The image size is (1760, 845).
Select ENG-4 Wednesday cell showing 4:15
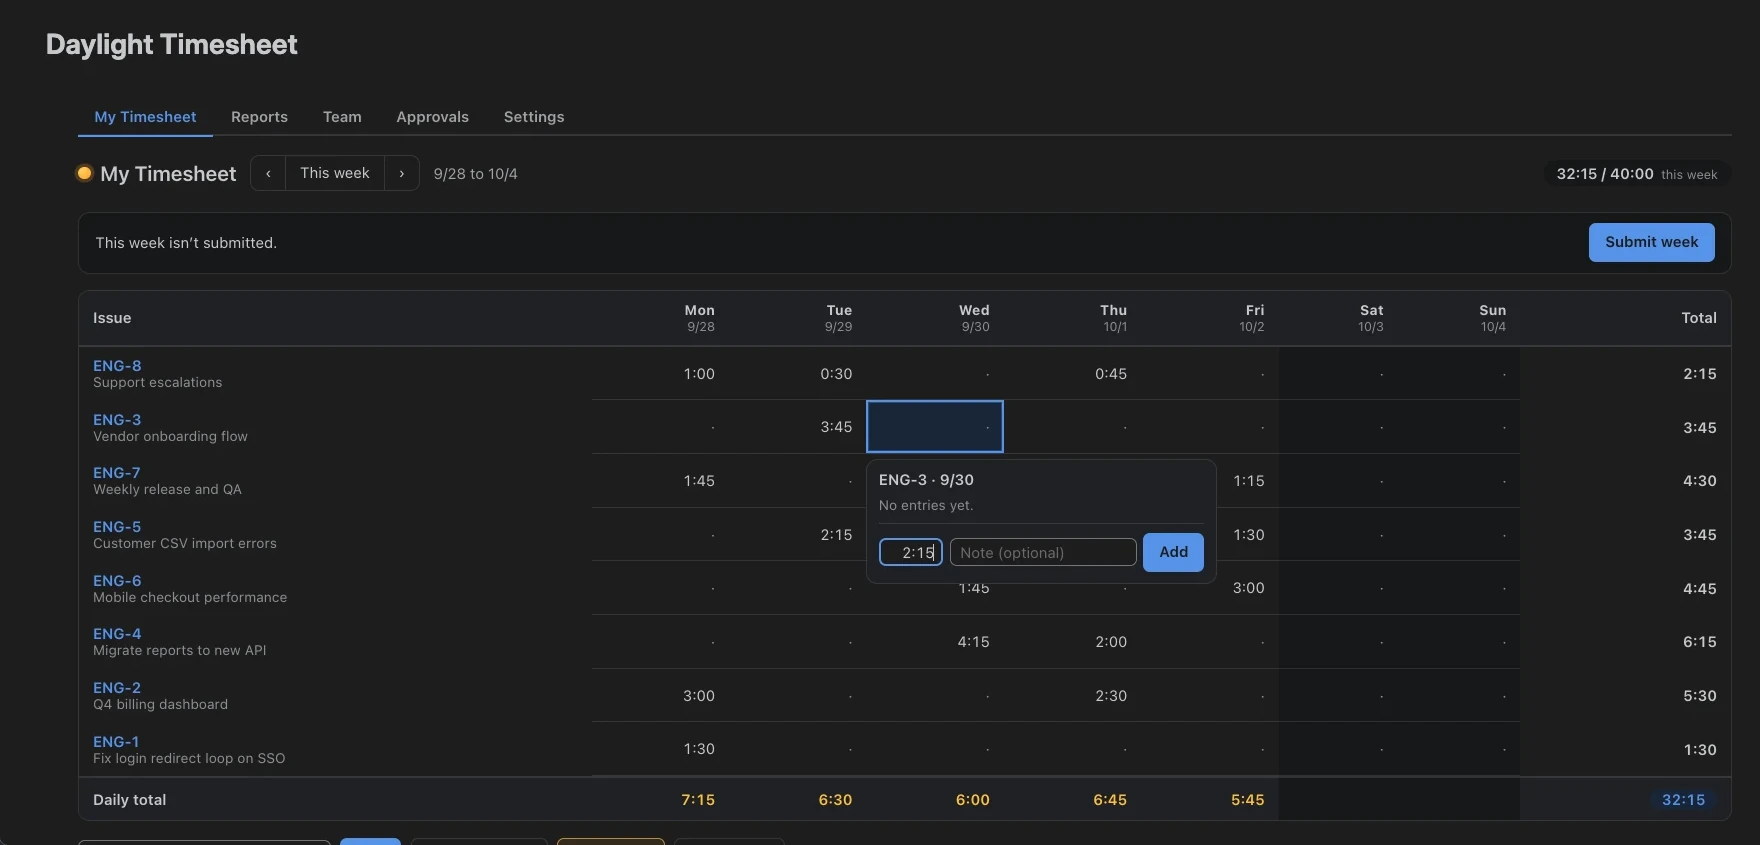935,642
